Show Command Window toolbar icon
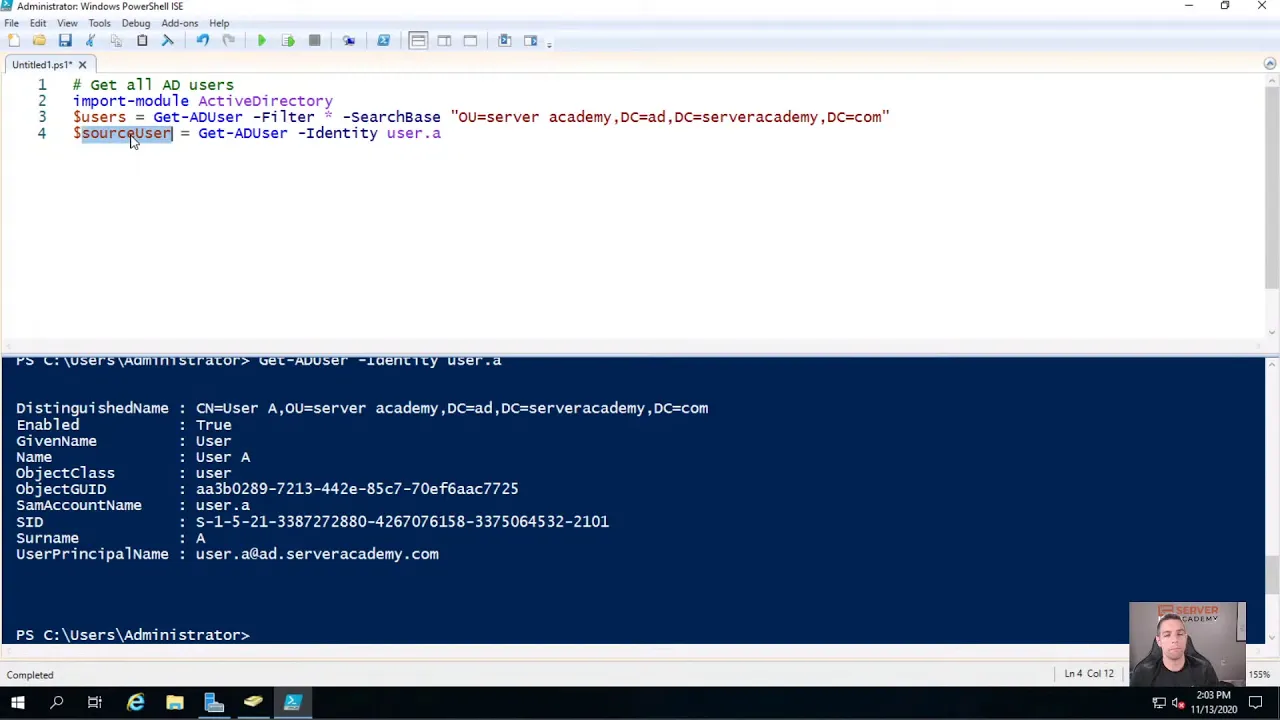Image resolution: width=1280 pixels, height=720 pixels. [504, 40]
